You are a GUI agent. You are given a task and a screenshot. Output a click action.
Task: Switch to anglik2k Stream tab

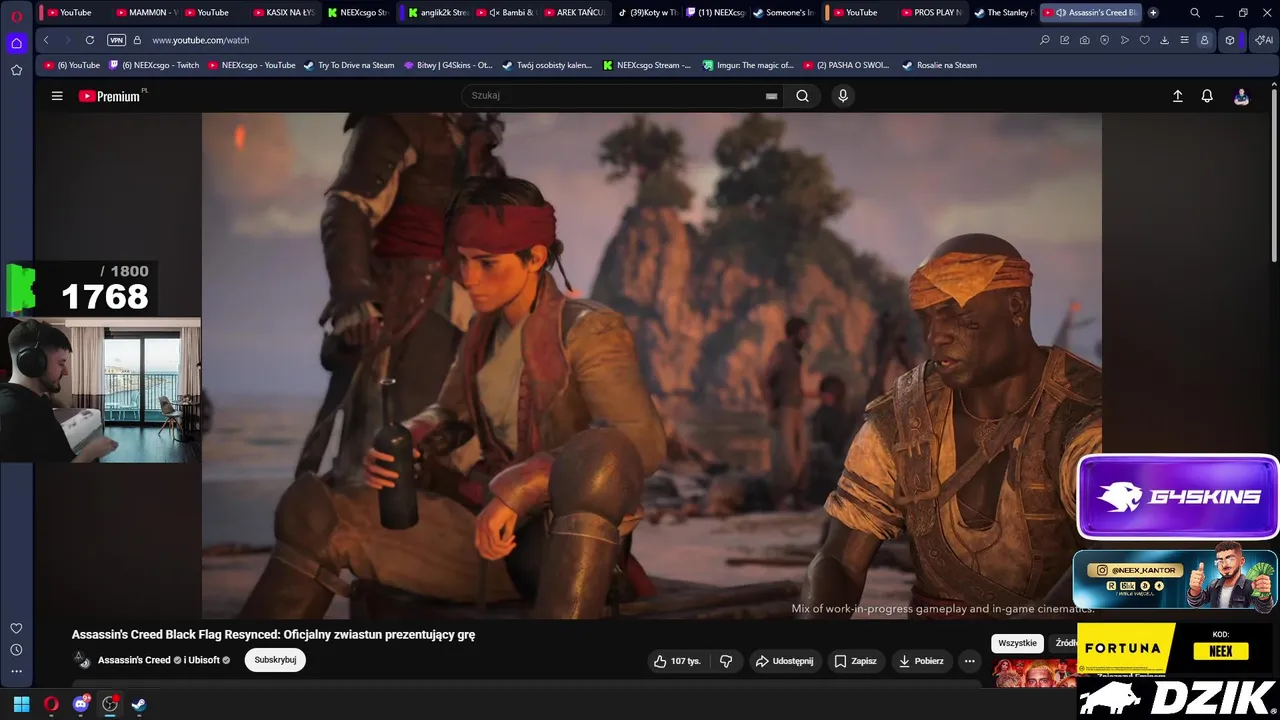pyautogui.click(x=436, y=13)
